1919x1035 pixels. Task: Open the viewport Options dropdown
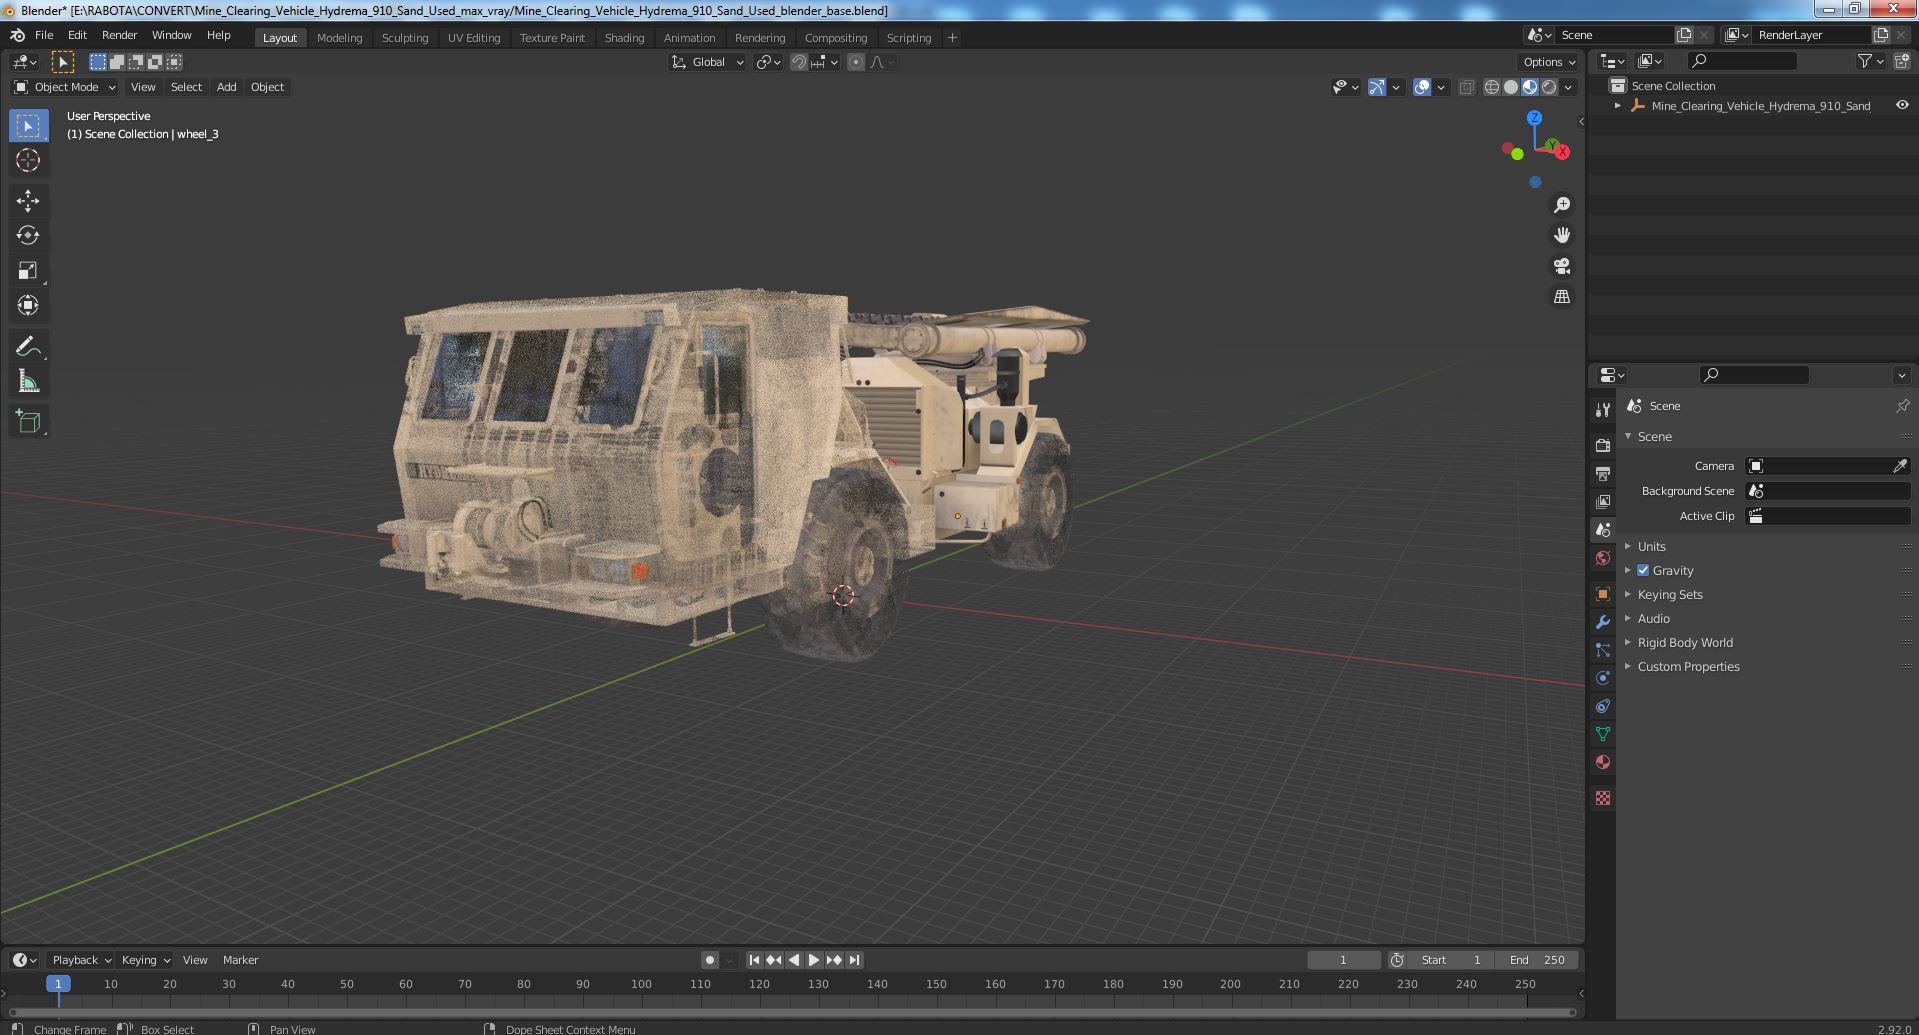pos(1548,62)
